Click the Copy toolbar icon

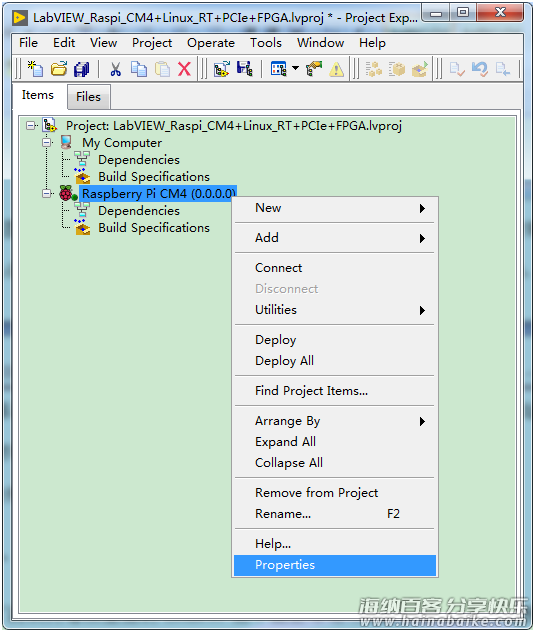139,69
